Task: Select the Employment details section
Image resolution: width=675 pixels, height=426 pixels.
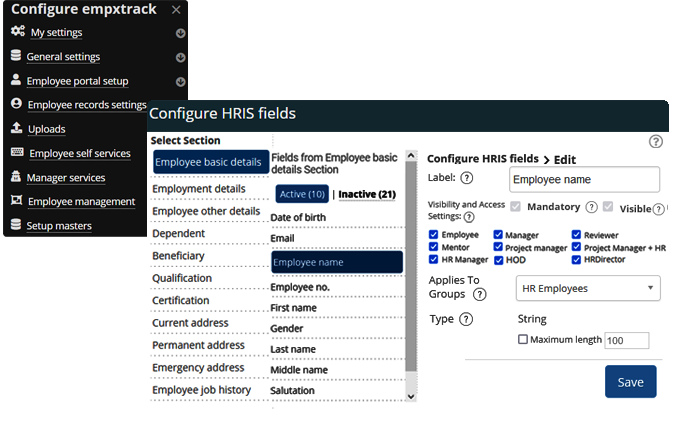Action: [199, 189]
